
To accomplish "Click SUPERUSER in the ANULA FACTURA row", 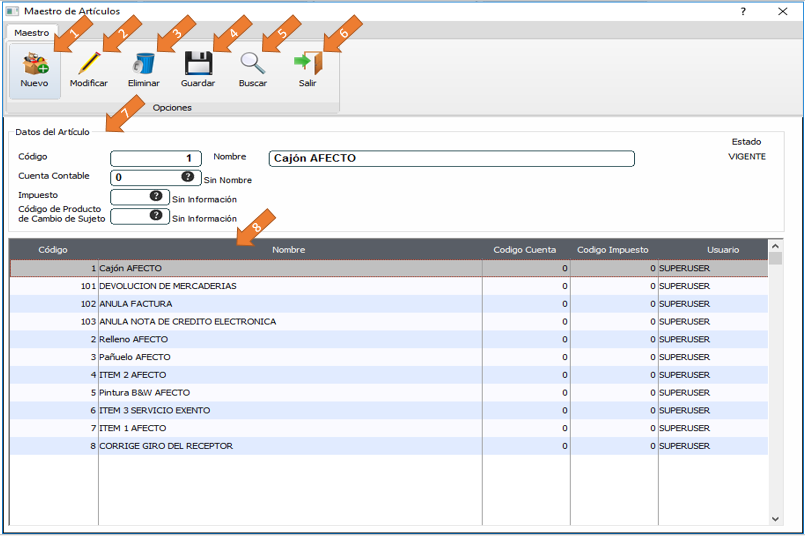I will click(x=684, y=304).
